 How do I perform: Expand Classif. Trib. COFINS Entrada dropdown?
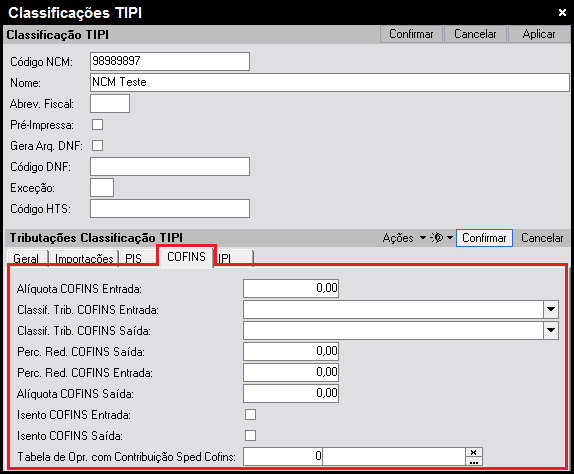tap(551, 310)
